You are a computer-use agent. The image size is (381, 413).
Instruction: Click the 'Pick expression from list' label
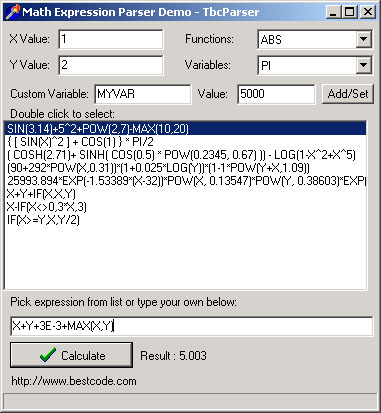[x=123, y=302]
